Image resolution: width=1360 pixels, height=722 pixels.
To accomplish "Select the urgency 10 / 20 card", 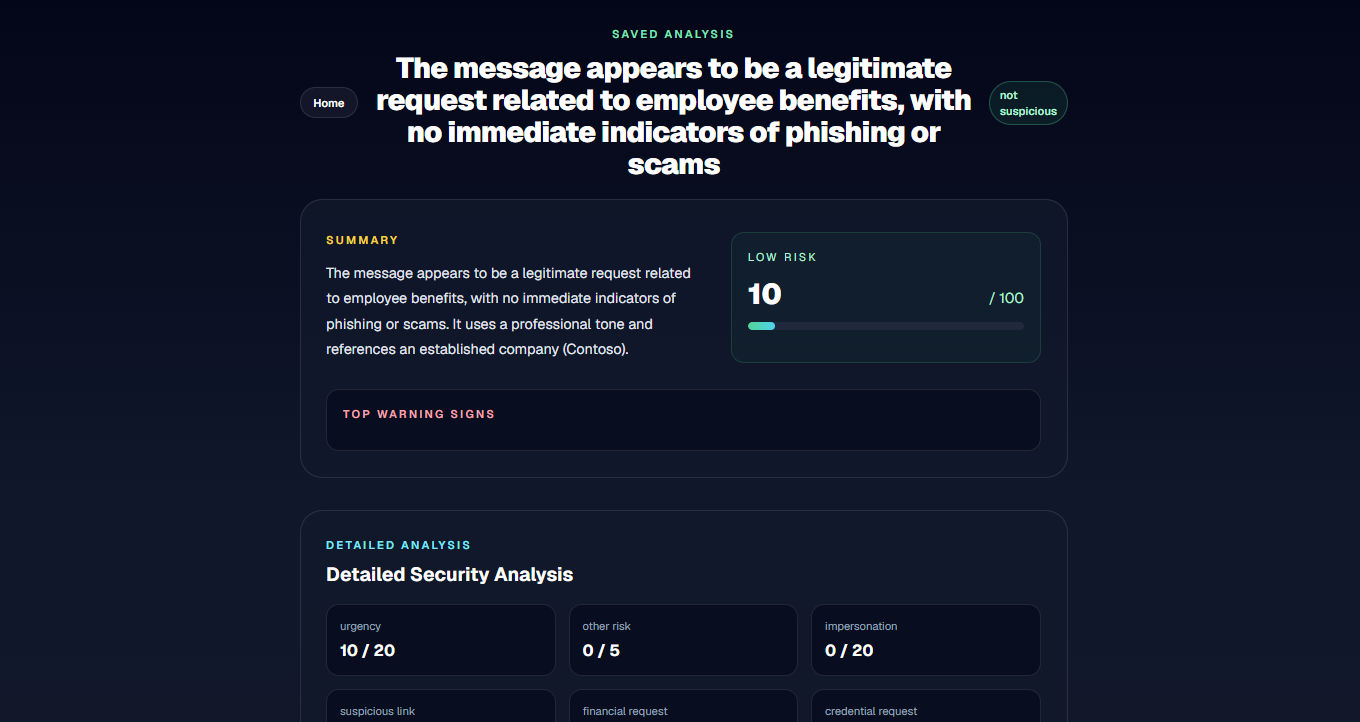I will point(441,640).
